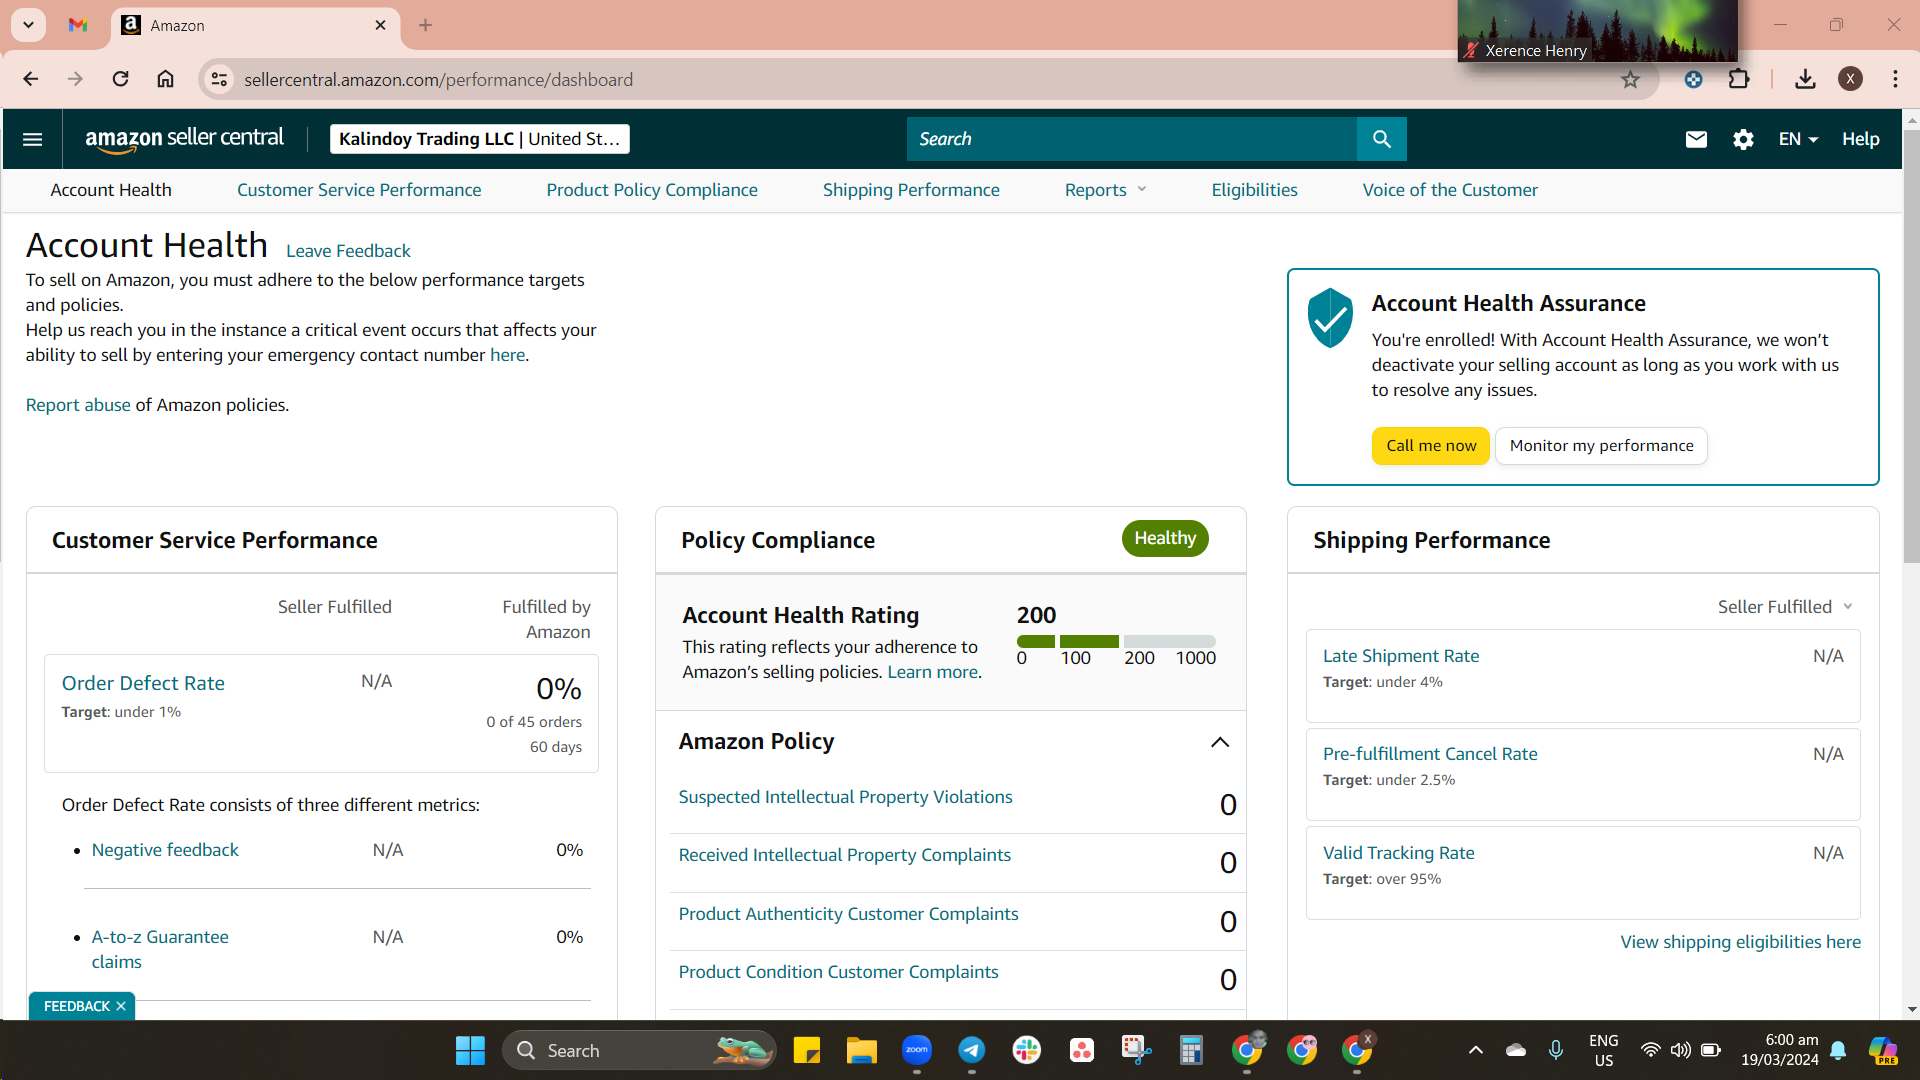The image size is (1920, 1080).
Task: Open the Valid Tracking Rate link
Action: [1398, 853]
